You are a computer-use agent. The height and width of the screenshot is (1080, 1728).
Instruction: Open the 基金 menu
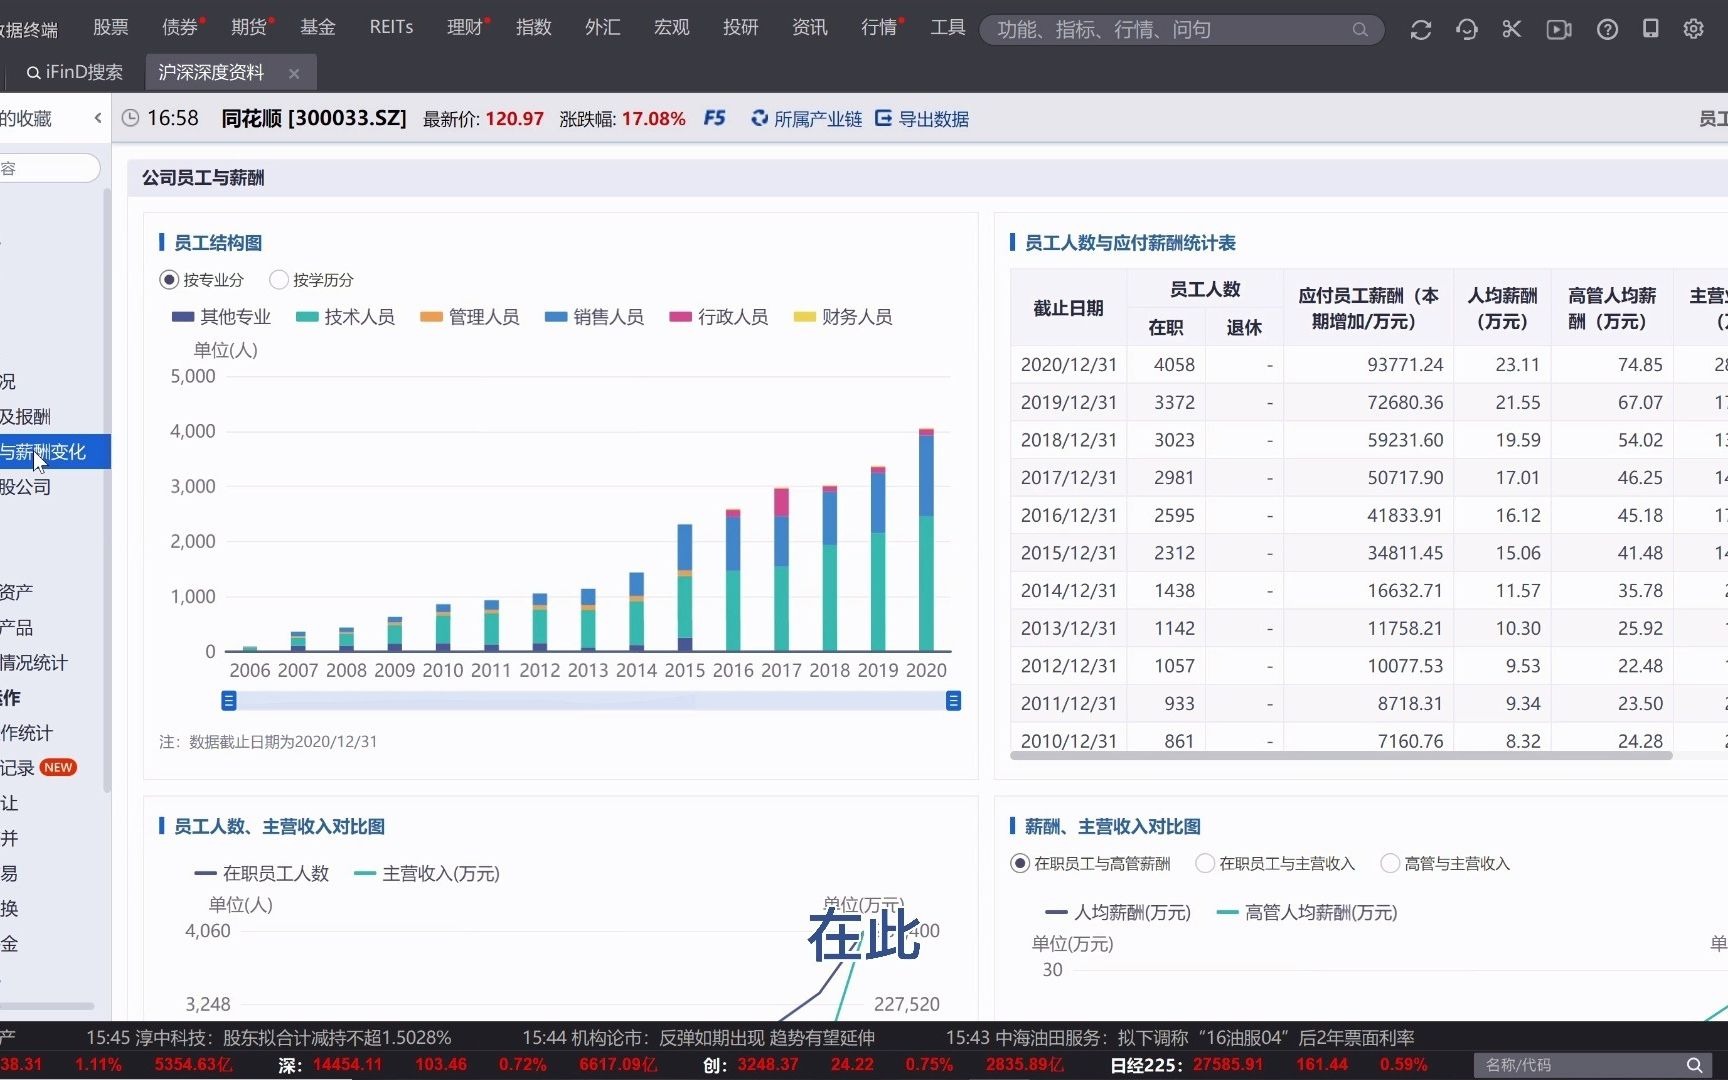318,28
